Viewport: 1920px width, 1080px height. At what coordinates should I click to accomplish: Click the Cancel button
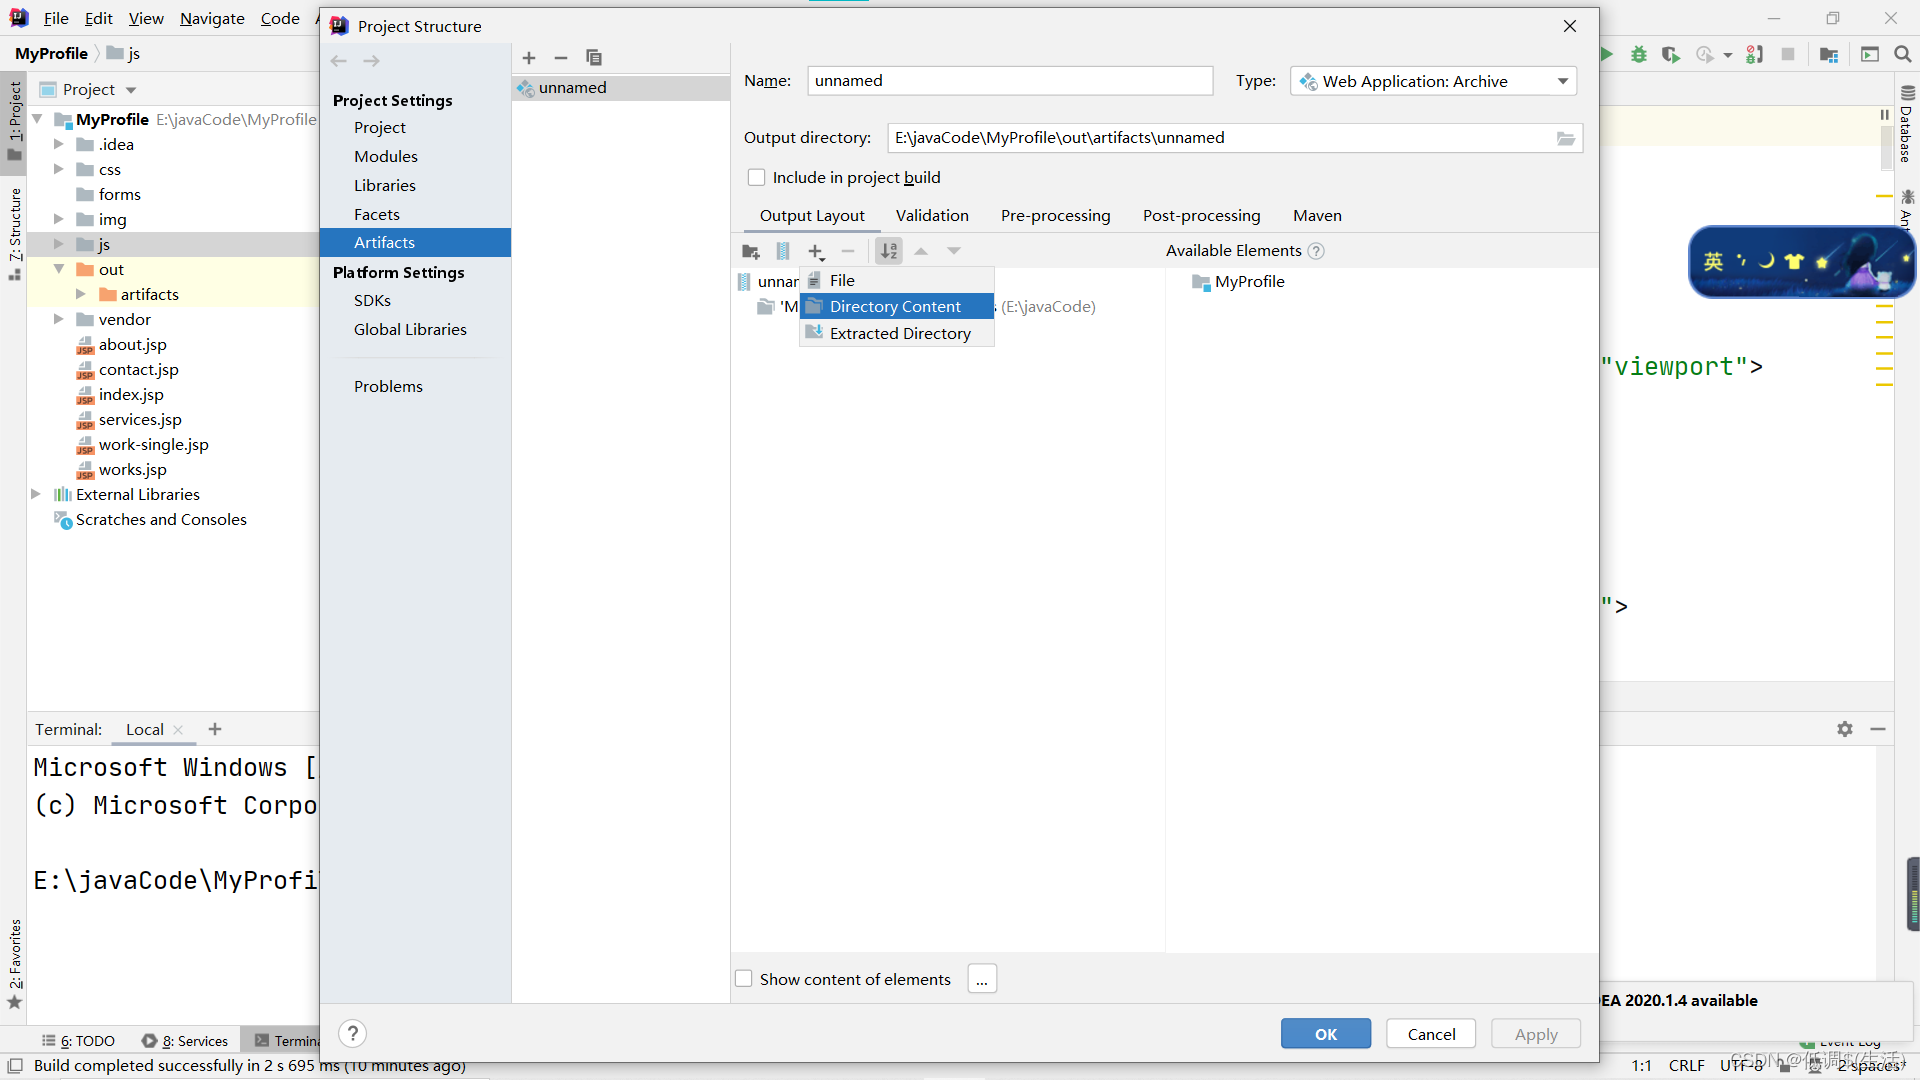click(x=1430, y=1033)
